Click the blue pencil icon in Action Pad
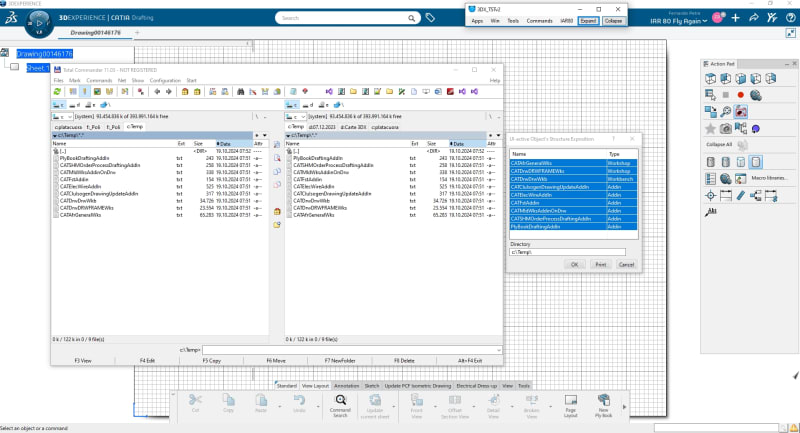Viewport: 800px width, 433px height. click(741, 195)
